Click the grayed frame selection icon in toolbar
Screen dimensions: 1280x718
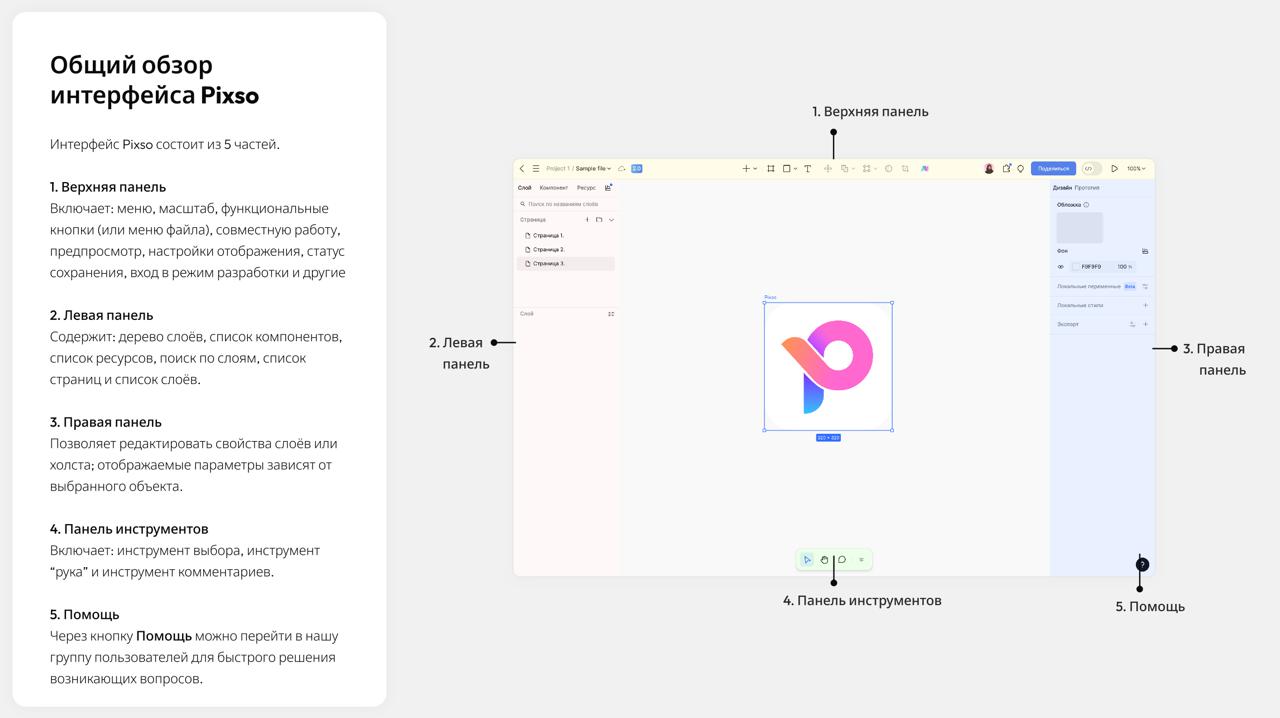tap(866, 168)
